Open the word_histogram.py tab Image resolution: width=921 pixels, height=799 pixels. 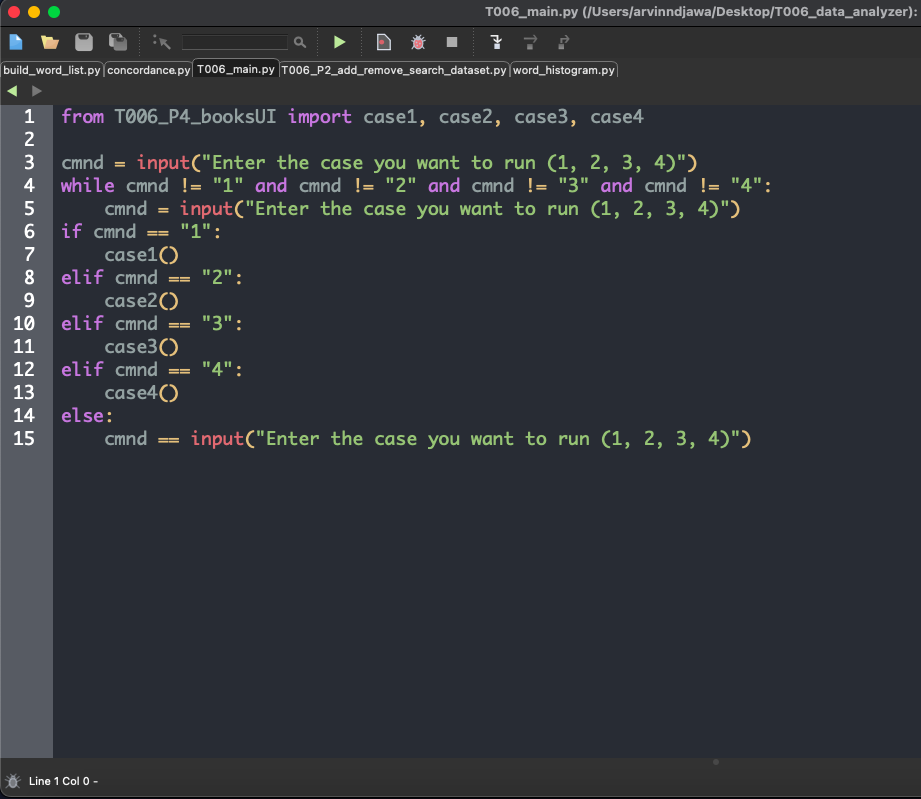[563, 70]
